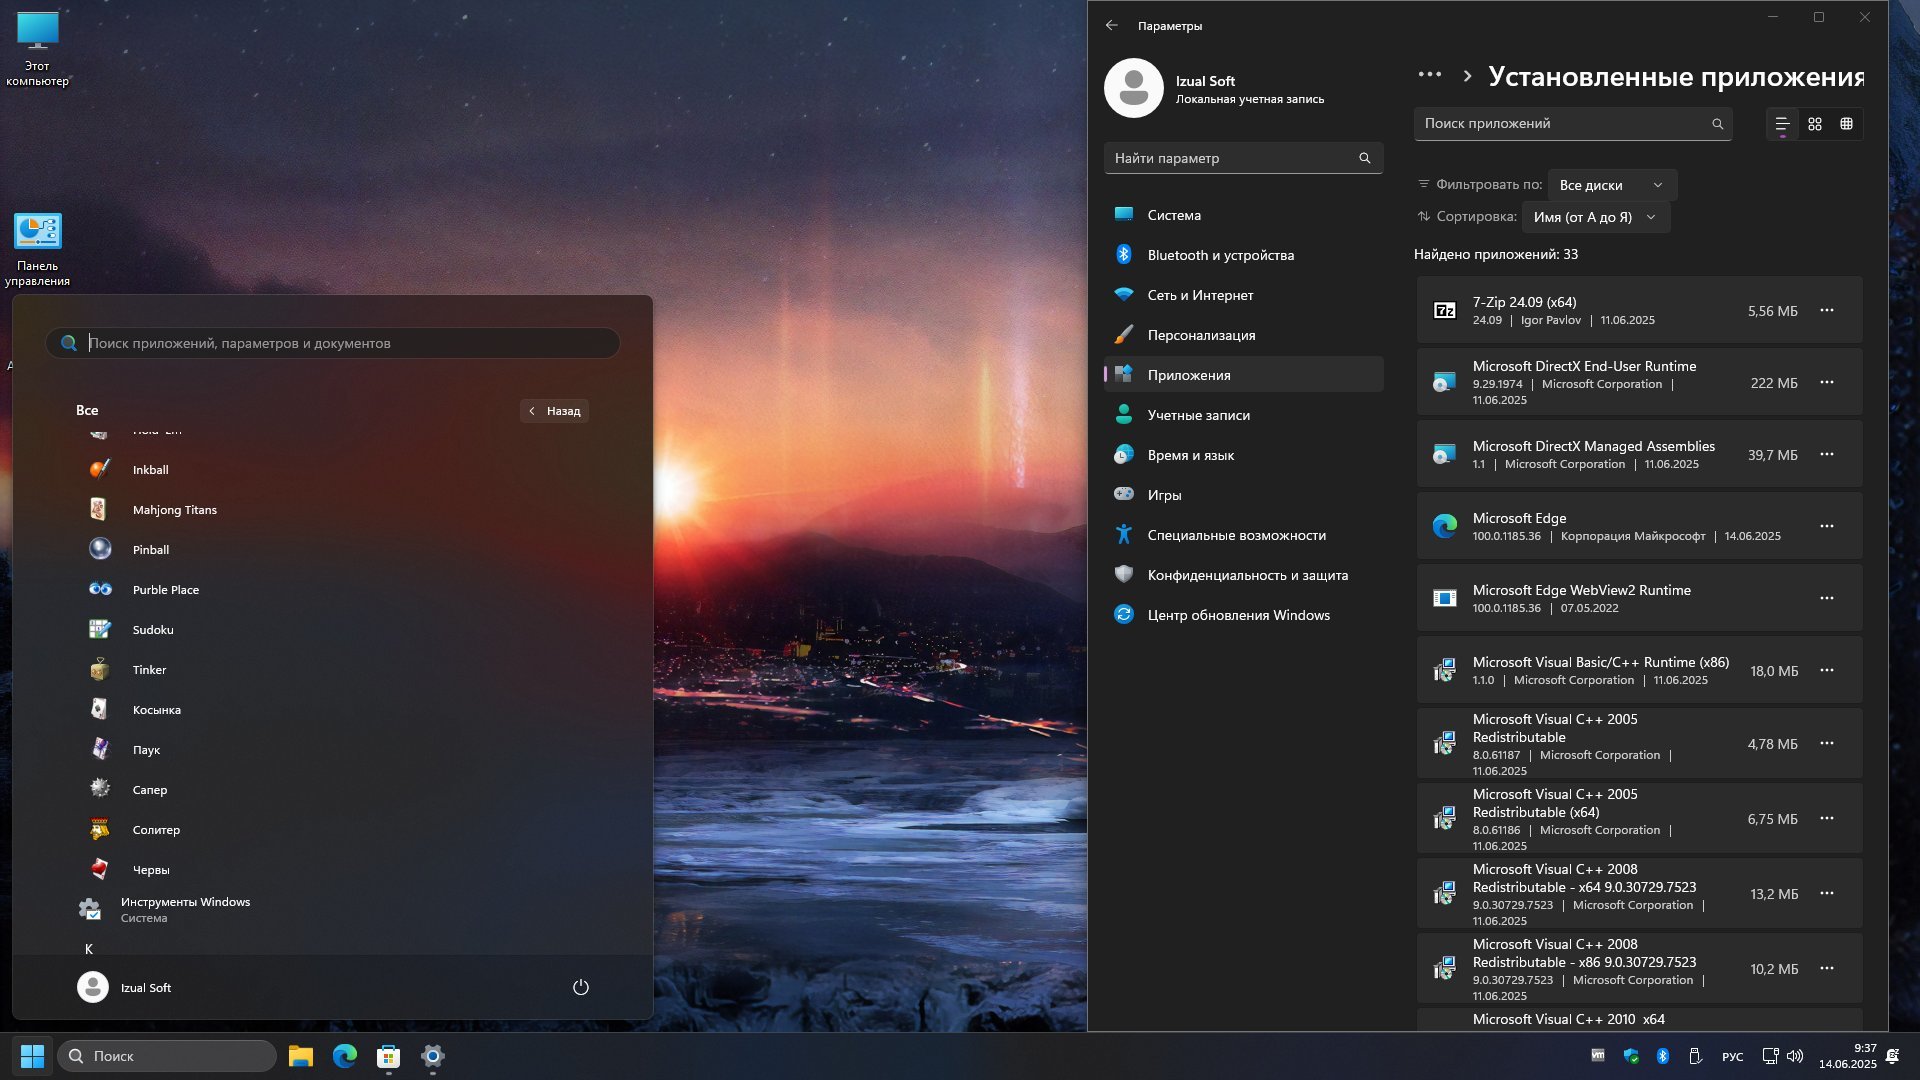1920x1080 pixels.
Task: Launch Mahjong Titans game
Action: click(332, 510)
